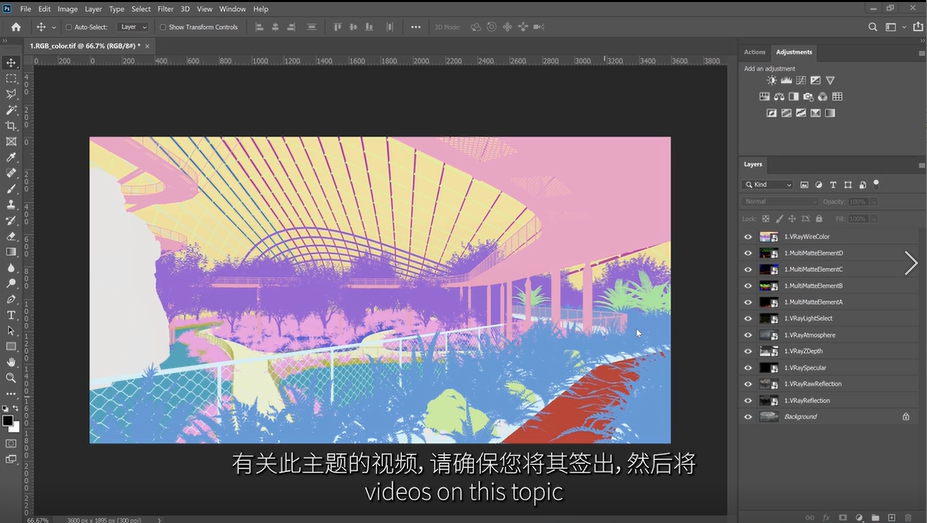Select the Blur tool
Viewport: 927px width, 523px height.
[x=11, y=268]
